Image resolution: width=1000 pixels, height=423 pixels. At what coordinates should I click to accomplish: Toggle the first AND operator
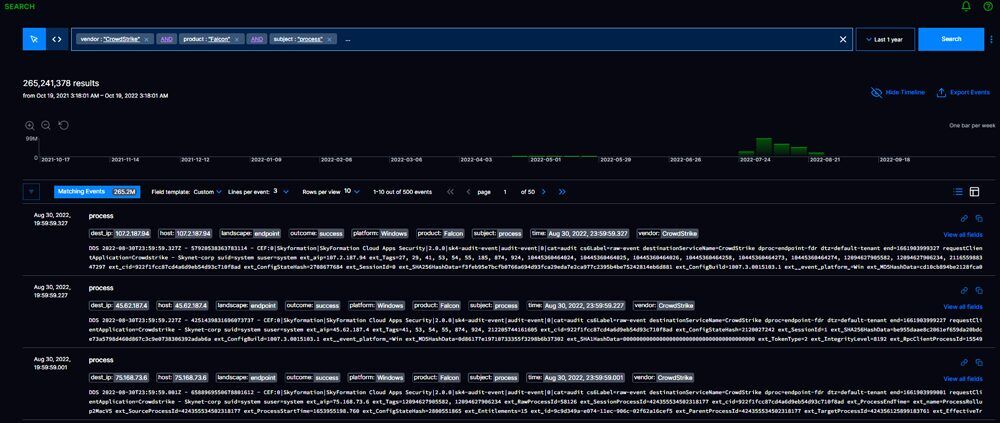(166, 39)
